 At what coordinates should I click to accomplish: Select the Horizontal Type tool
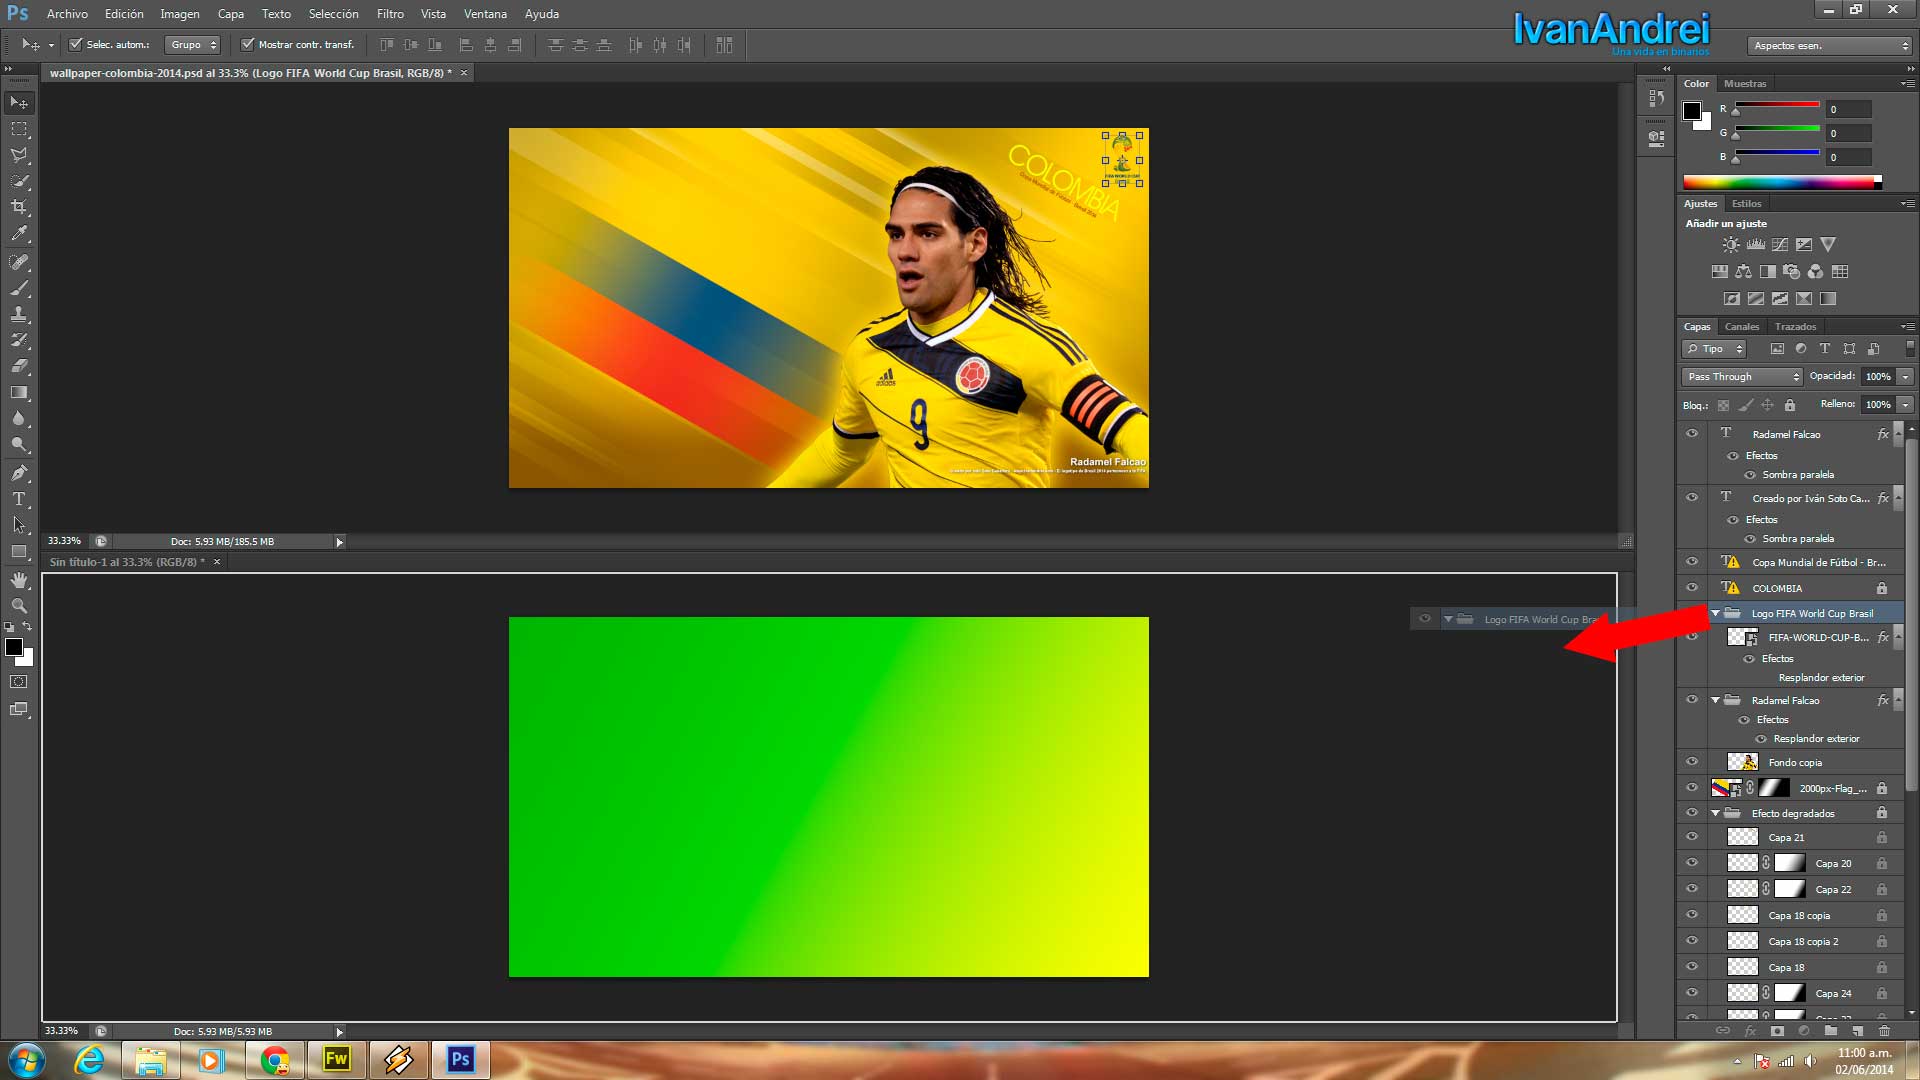[19, 498]
